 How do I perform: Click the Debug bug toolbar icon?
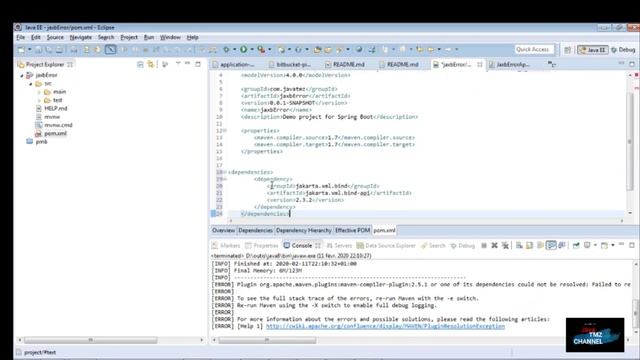point(226,49)
